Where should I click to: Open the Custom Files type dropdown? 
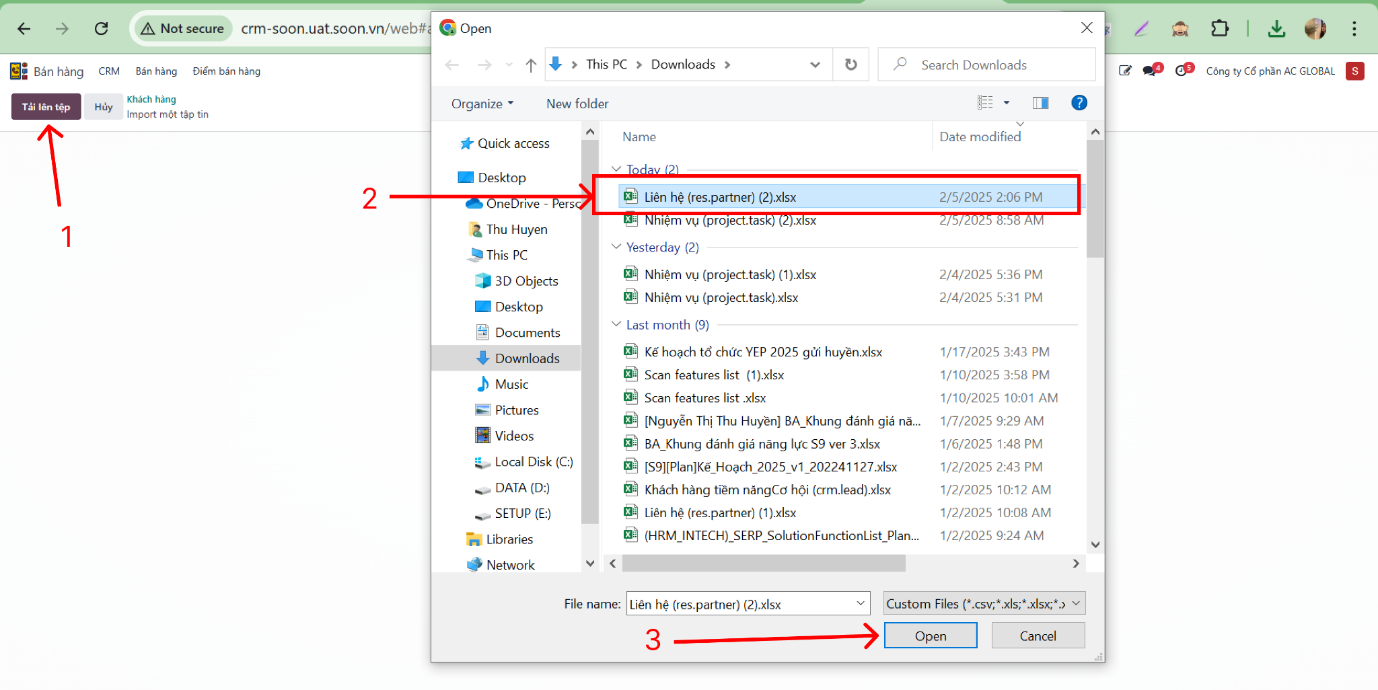[985, 604]
